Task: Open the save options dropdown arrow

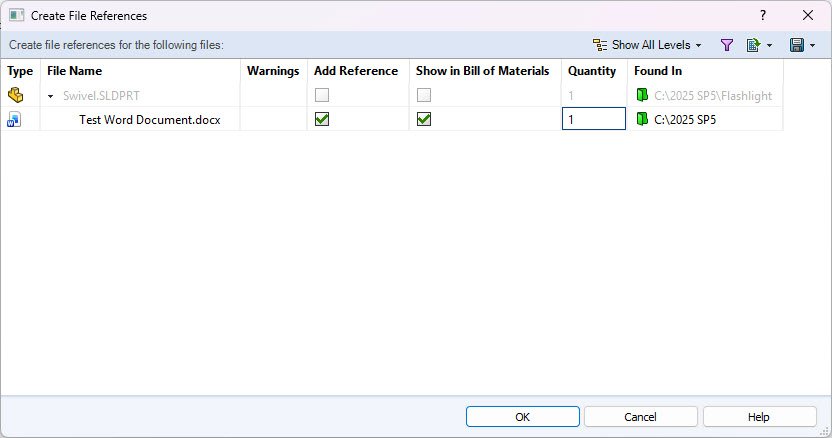Action: click(812, 46)
